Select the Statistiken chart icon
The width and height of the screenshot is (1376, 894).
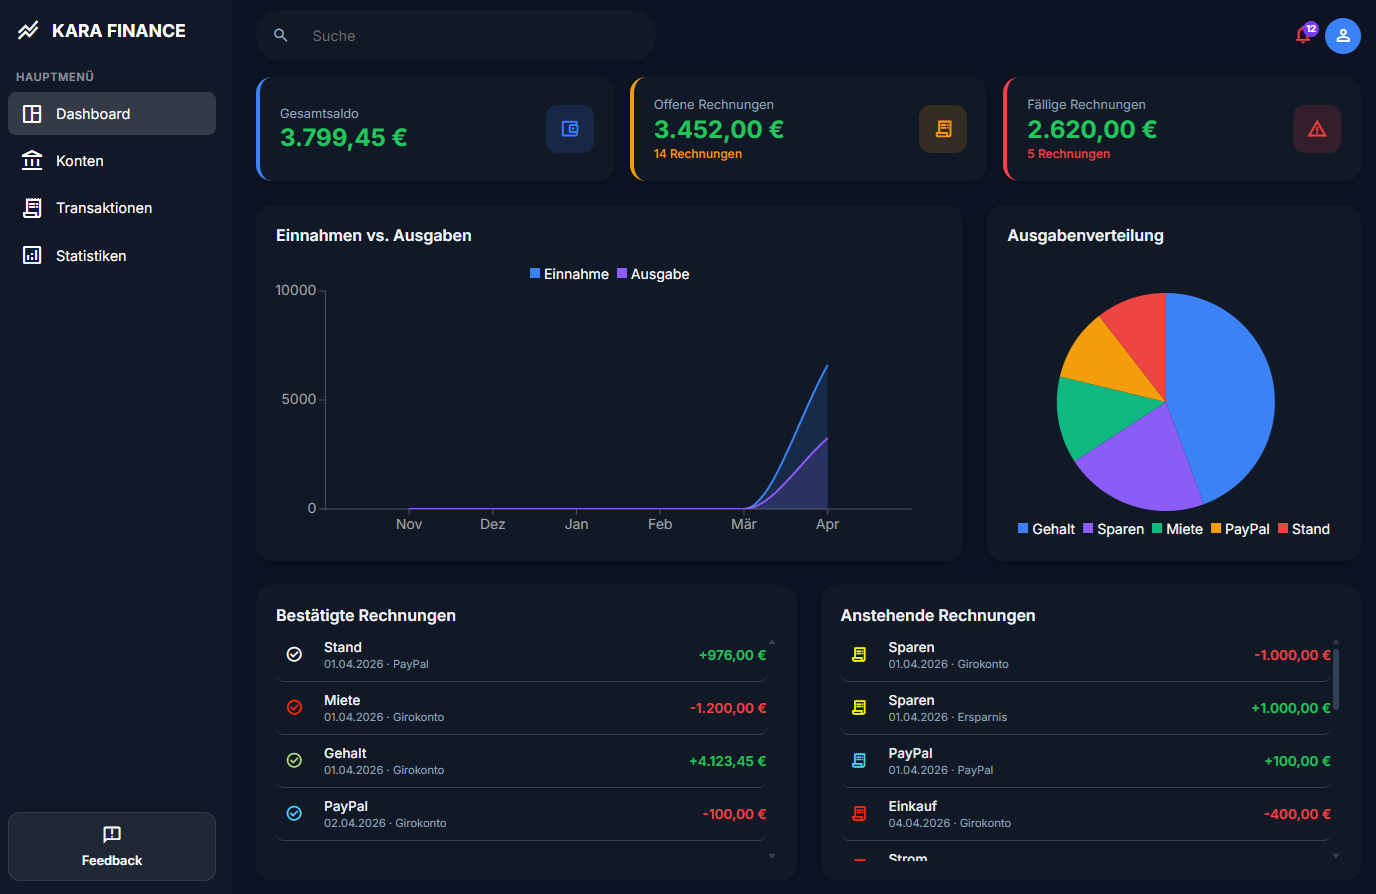tap(31, 255)
